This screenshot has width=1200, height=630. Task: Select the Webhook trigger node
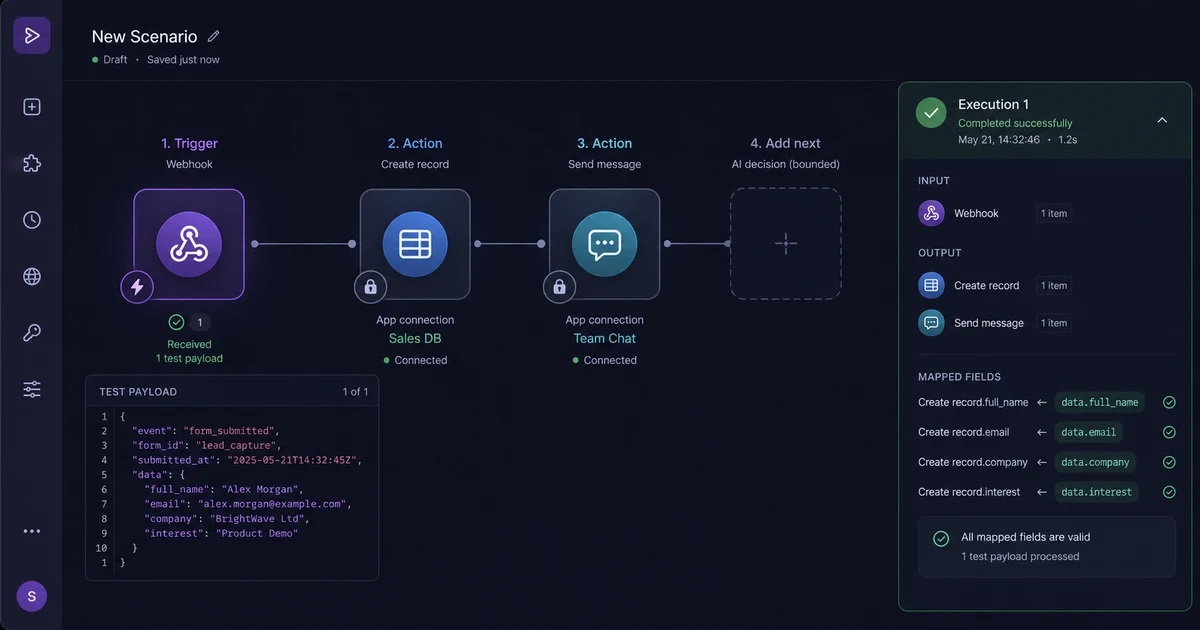189,244
